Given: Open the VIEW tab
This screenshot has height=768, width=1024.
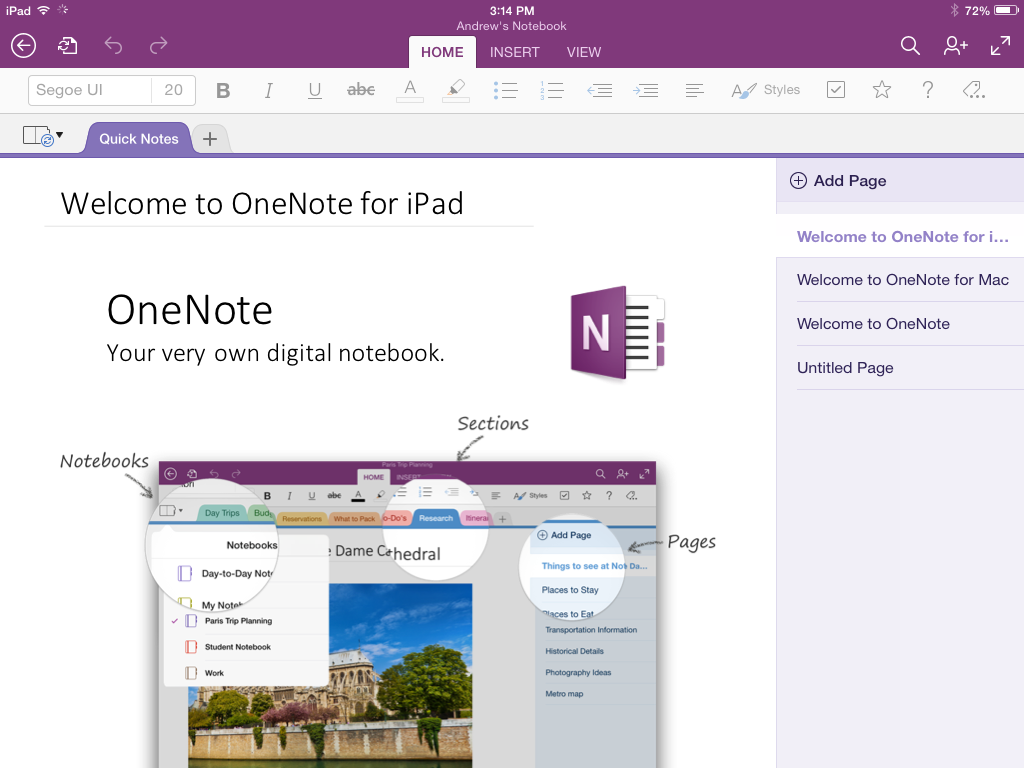Looking at the screenshot, I should (583, 52).
